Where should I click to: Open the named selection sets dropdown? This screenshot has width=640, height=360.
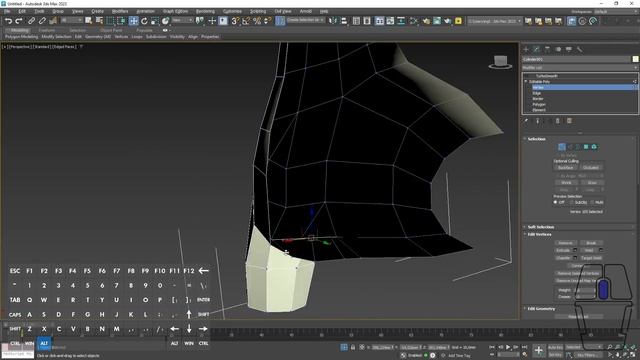tap(306, 20)
